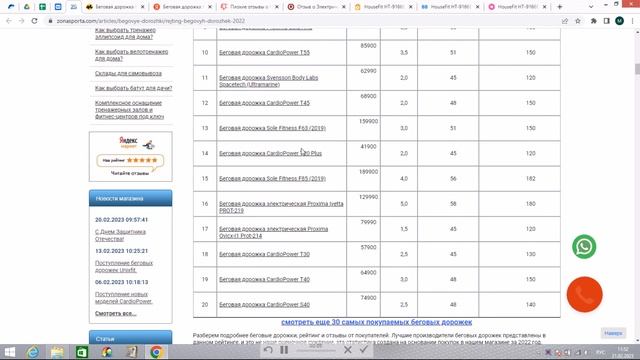640x360 pixels.
Task: Click the recording progress slider
Action: 316,350
